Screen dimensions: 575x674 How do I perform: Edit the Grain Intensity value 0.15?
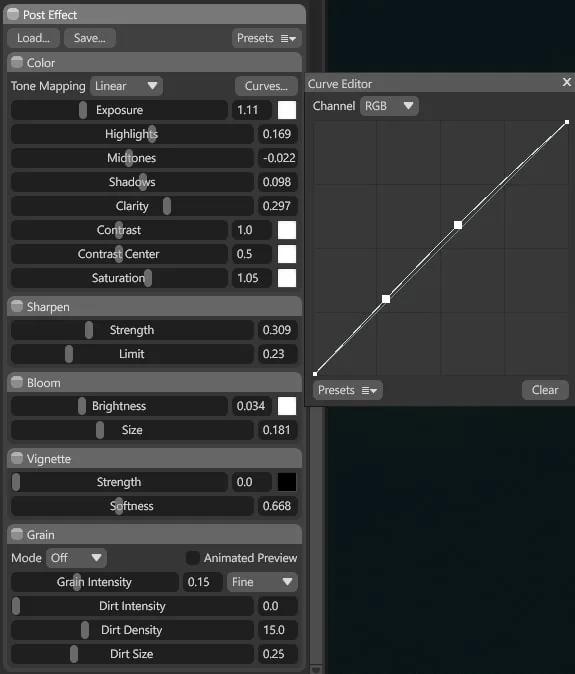point(202,582)
